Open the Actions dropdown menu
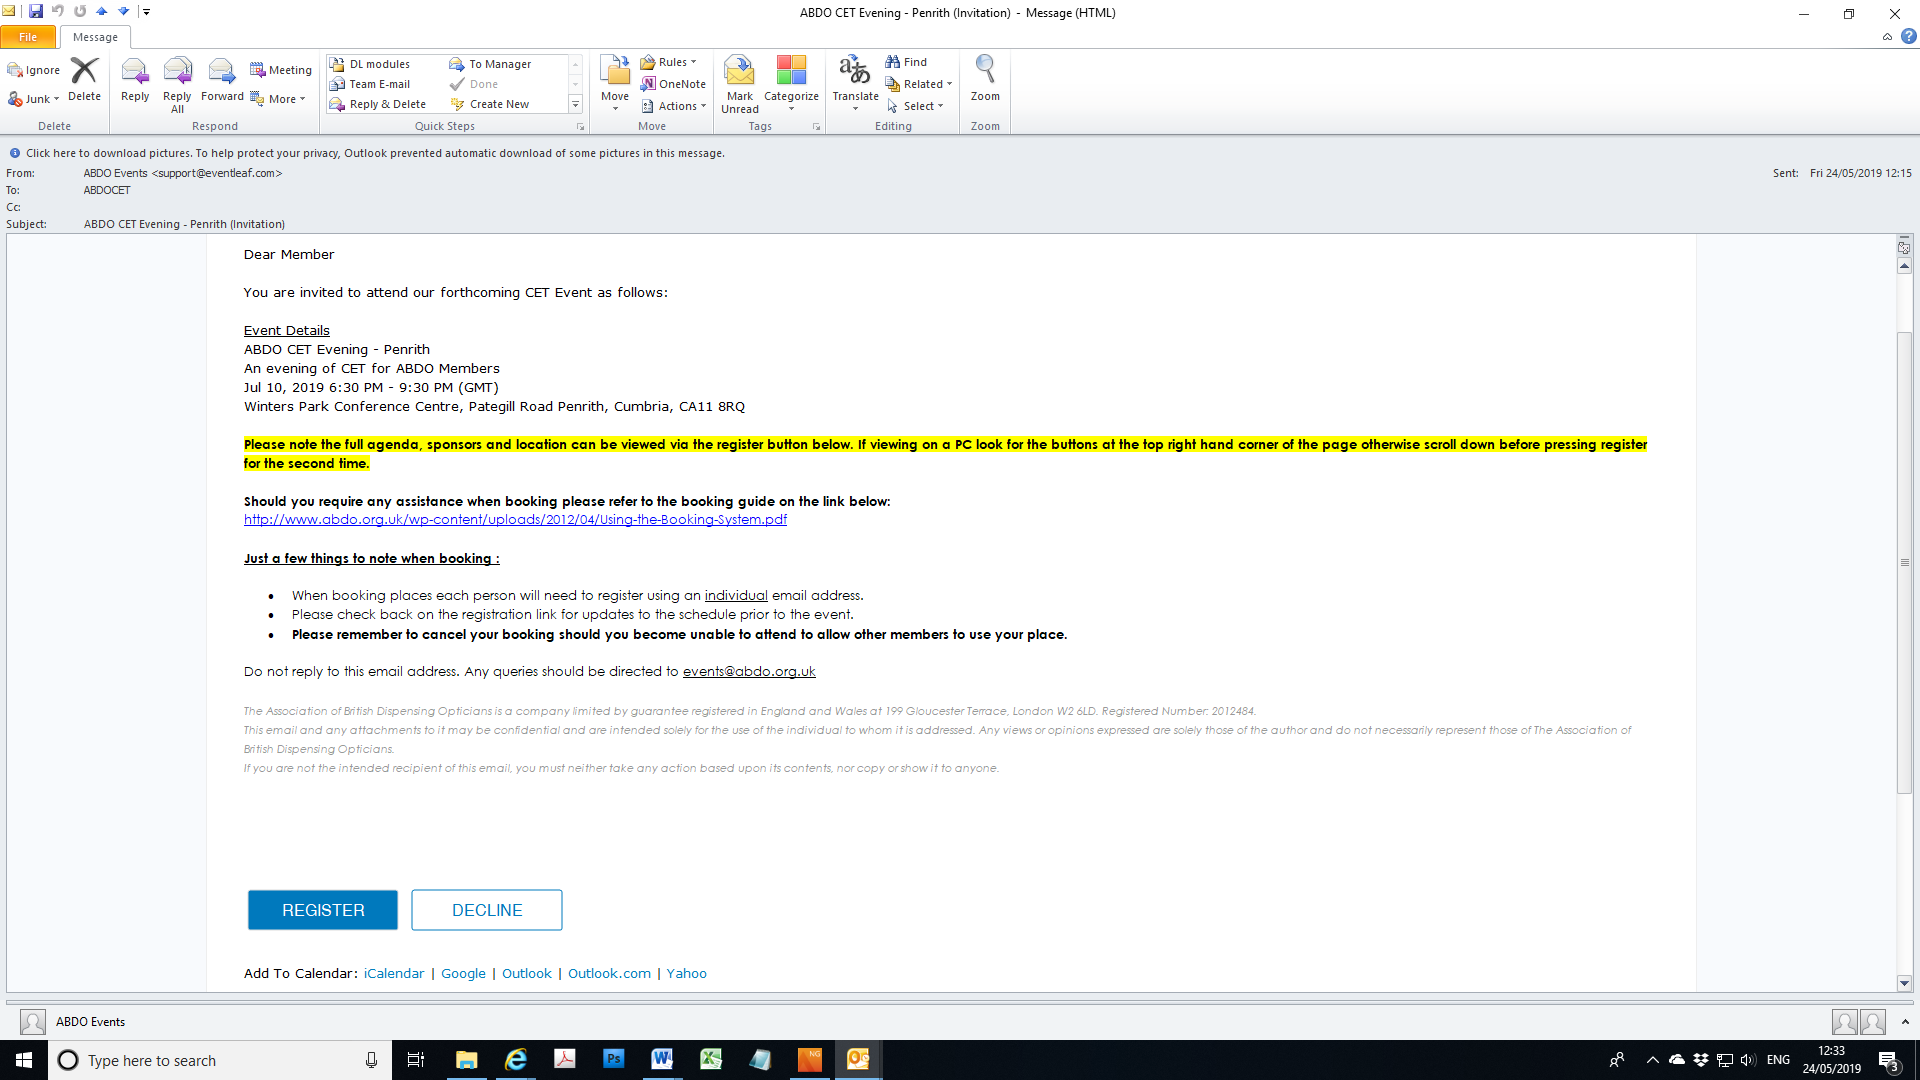This screenshot has width=1920, height=1080. [675, 106]
